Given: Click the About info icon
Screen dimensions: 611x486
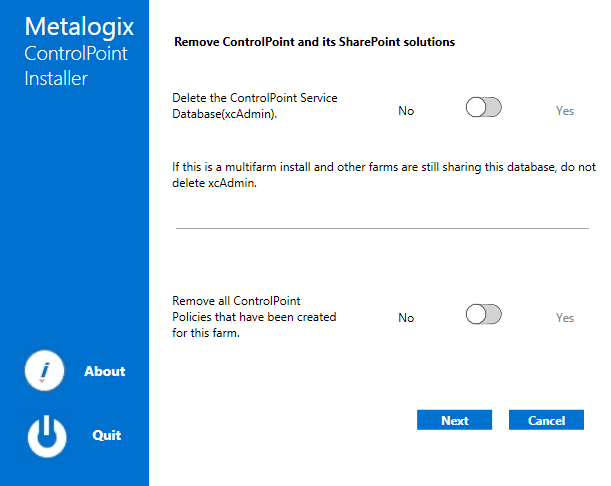Looking at the screenshot, I should click(x=45, y=372).
